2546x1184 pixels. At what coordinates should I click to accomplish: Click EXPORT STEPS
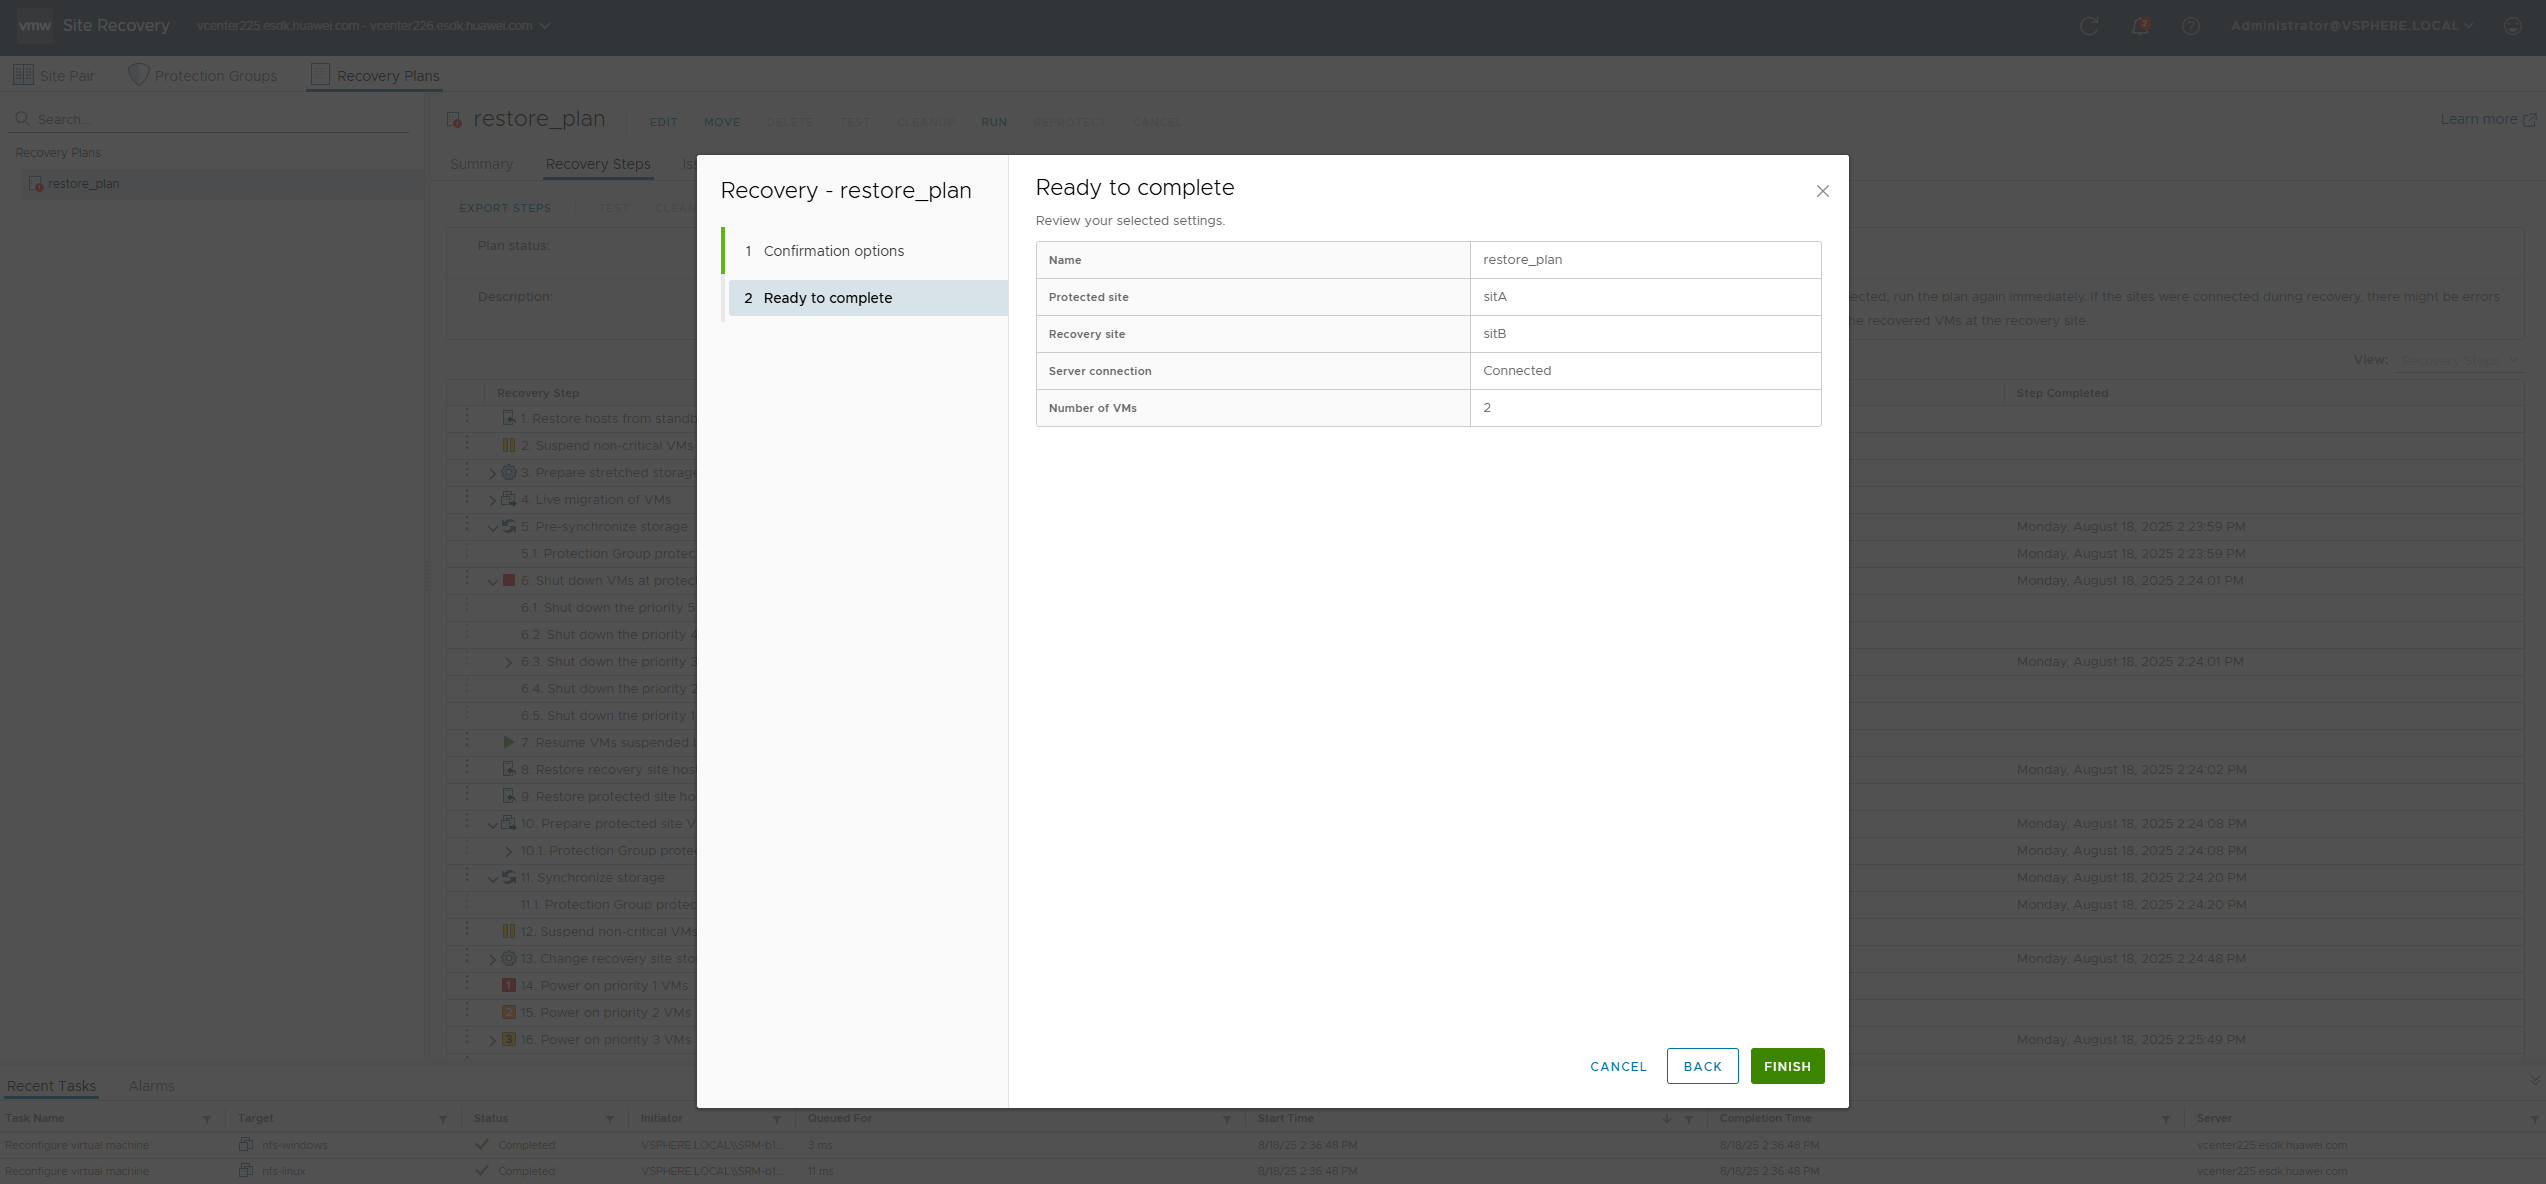tap(505, 208)
